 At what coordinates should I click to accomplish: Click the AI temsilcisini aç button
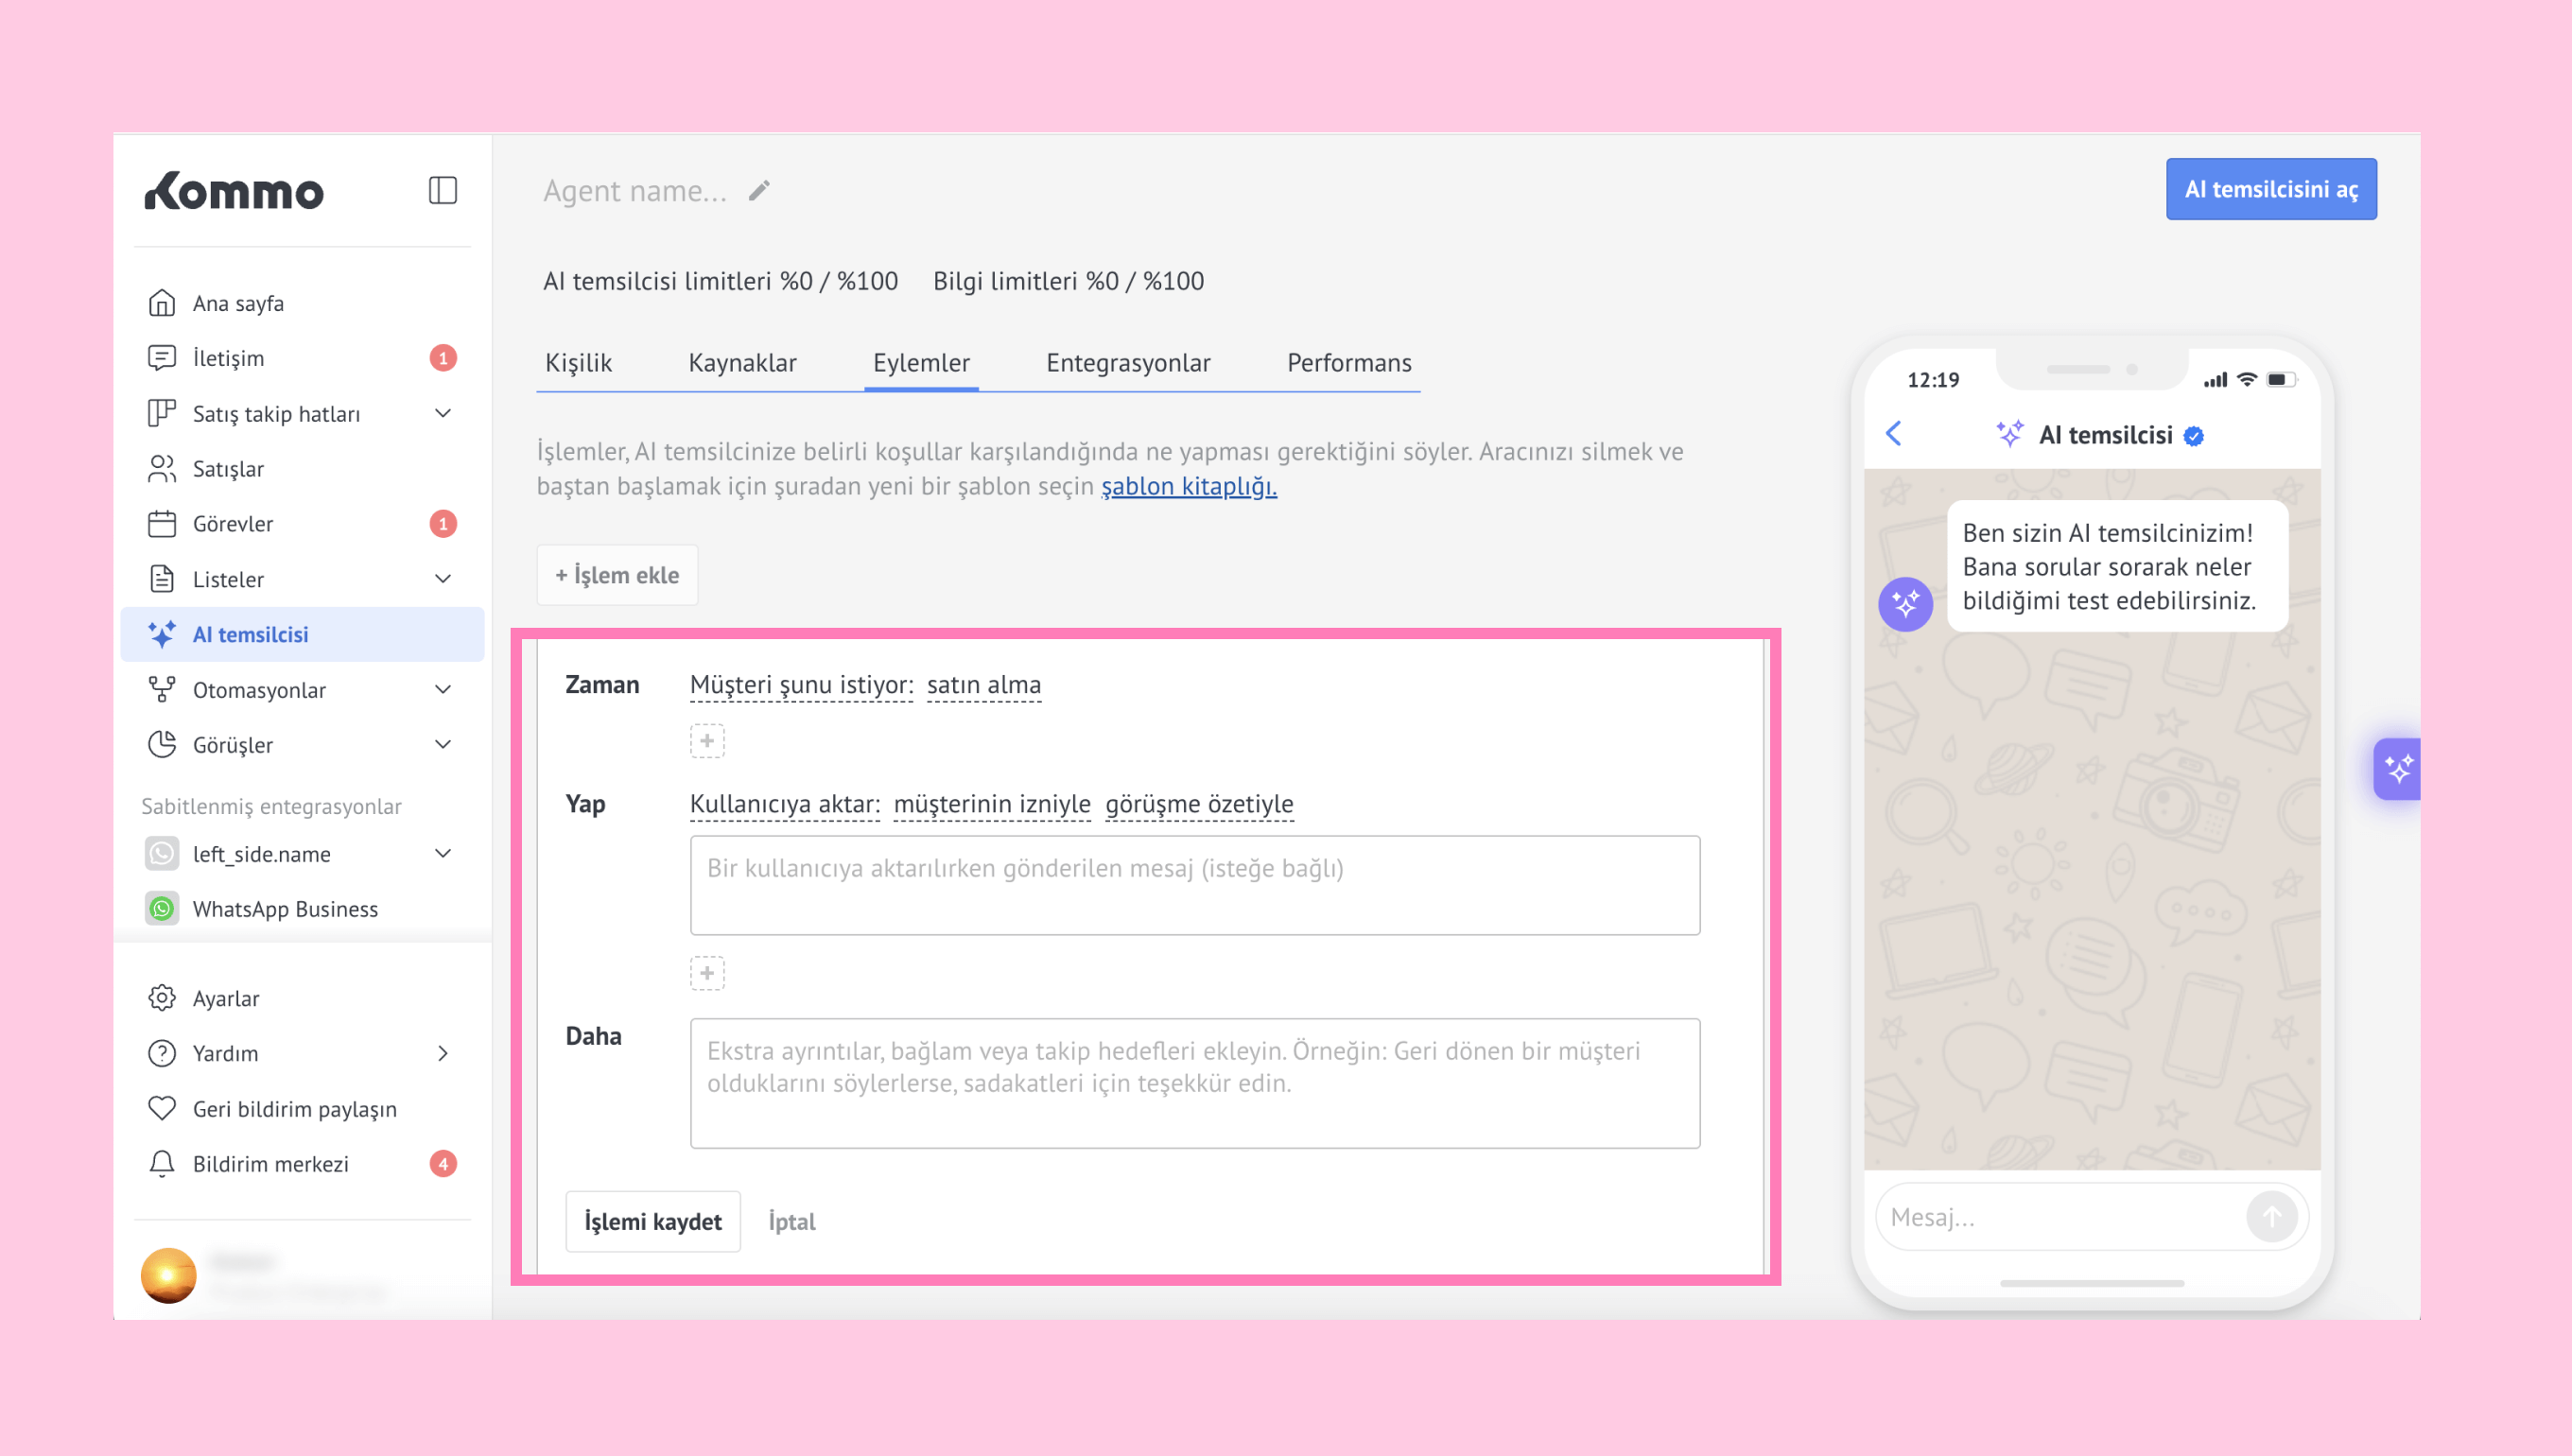click(x=2270, y=189)
